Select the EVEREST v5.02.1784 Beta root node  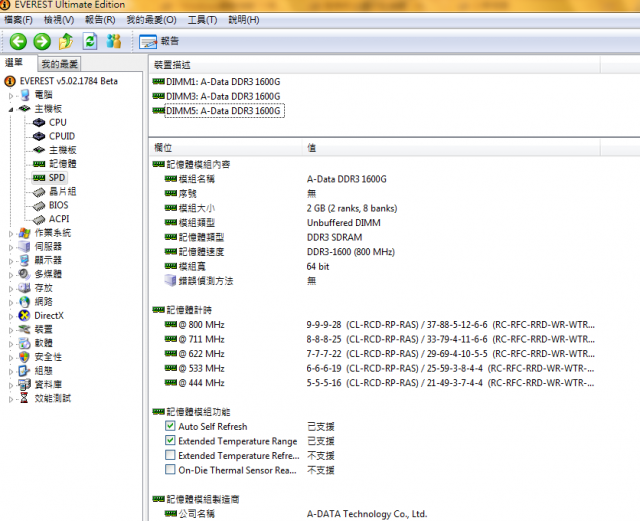pyautogui.click(x=69, y=81)
